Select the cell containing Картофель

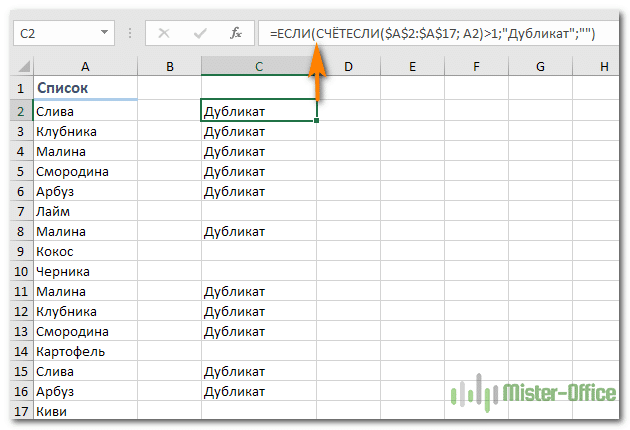tap(85, 351)
